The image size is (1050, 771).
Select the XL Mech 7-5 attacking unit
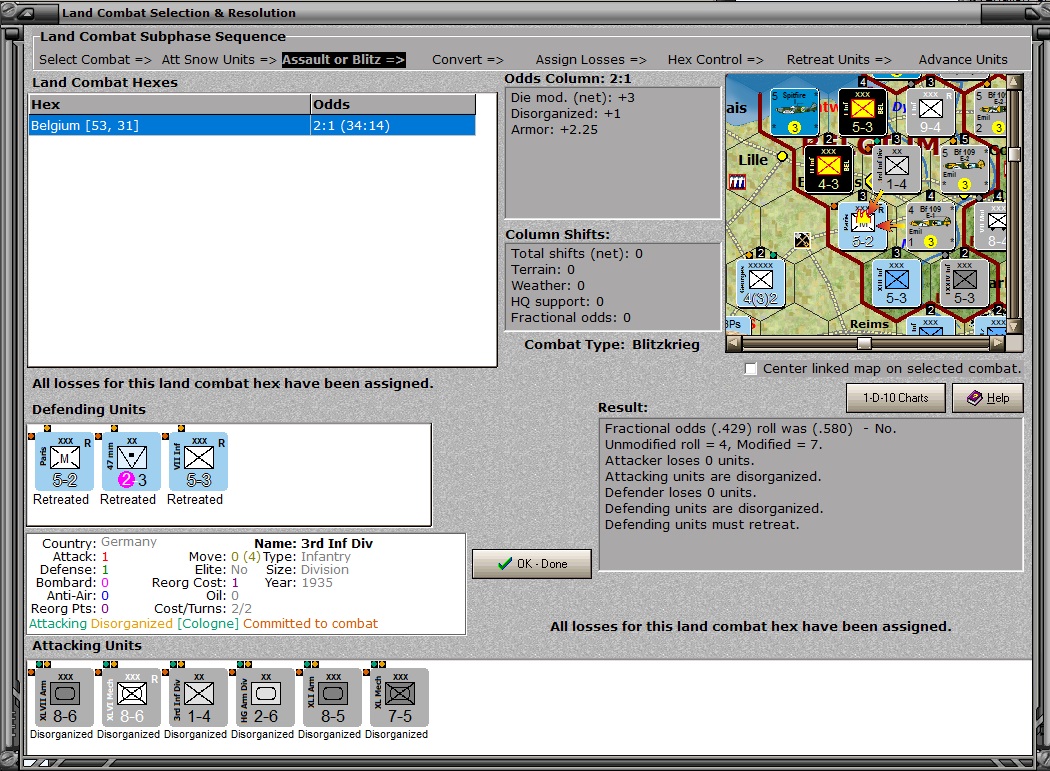[x=399, y=697]
